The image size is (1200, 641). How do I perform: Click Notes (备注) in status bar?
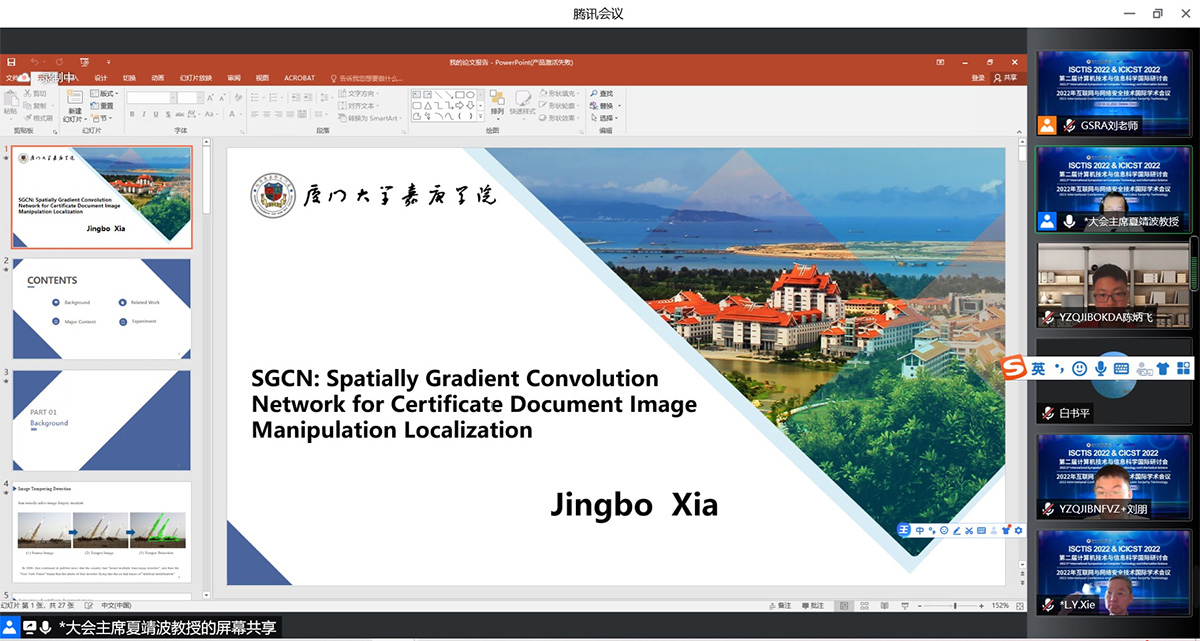click(x=780, y=605)
